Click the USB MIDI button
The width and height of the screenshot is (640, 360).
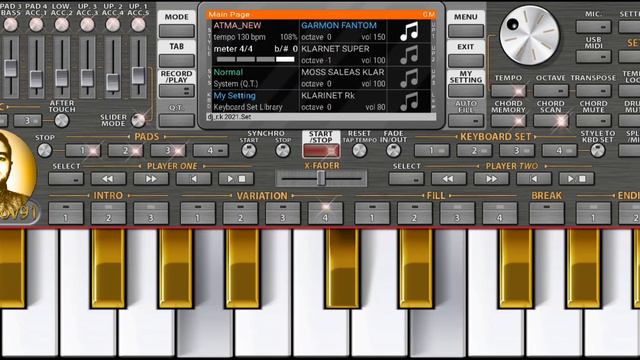click(593, 57)
